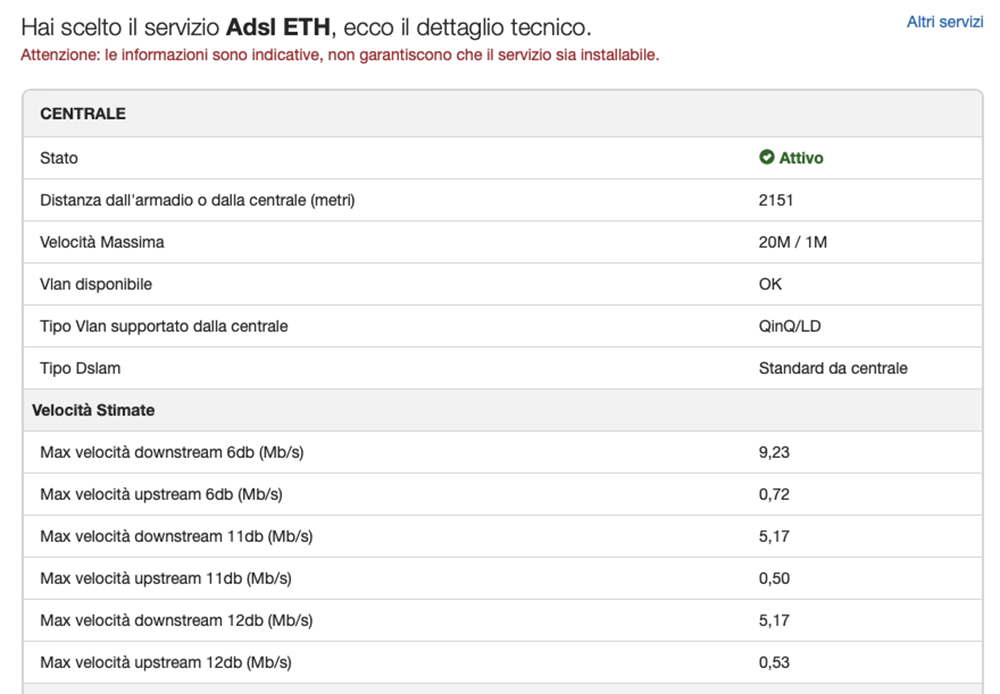Image resolution: width=1000 pixels, height=694 pixels.
Task: Select the upstream 11db value 0,50
Action: pyautogui.click(x=774, y=579)
